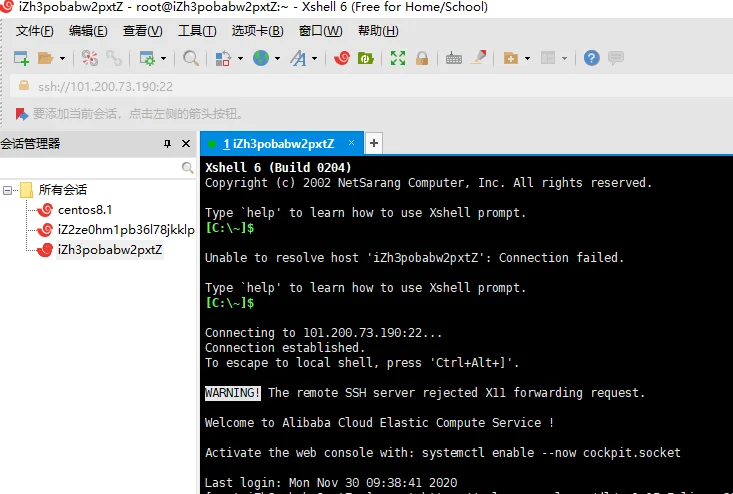Click the green Xftp folder icon
Screen dimensions: 733x494
pos(366,58)
